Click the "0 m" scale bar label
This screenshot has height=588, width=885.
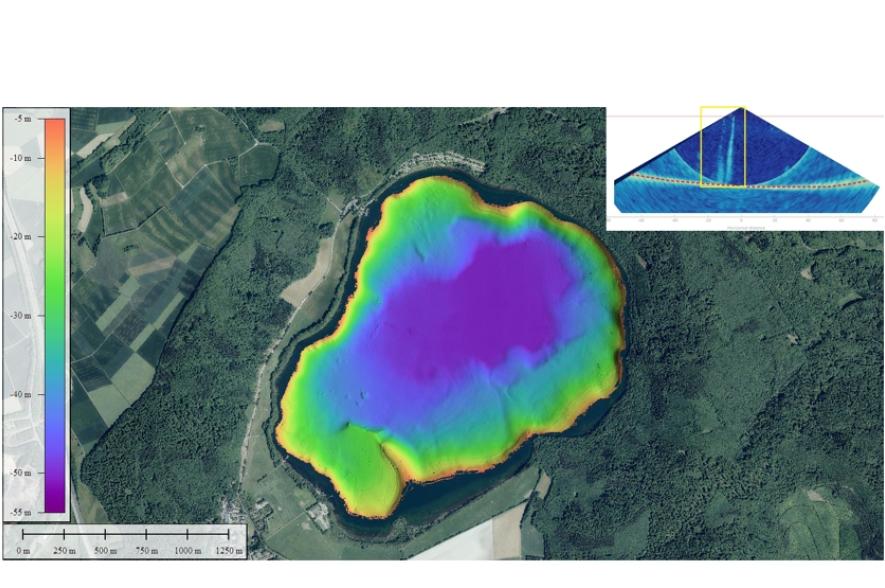[x=23, y=550]
